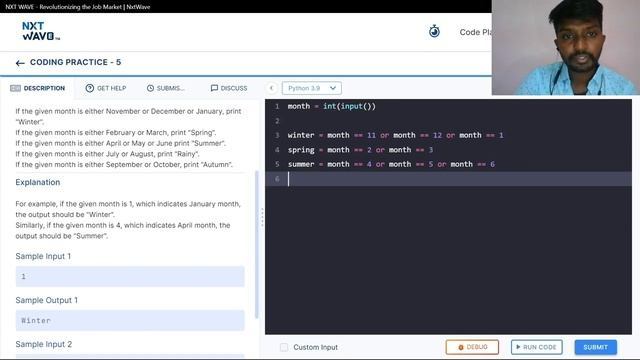Image resolution: width=640 pixels, height=360 pixels.
Task: Open the Code Playground link
Action: 476,32
